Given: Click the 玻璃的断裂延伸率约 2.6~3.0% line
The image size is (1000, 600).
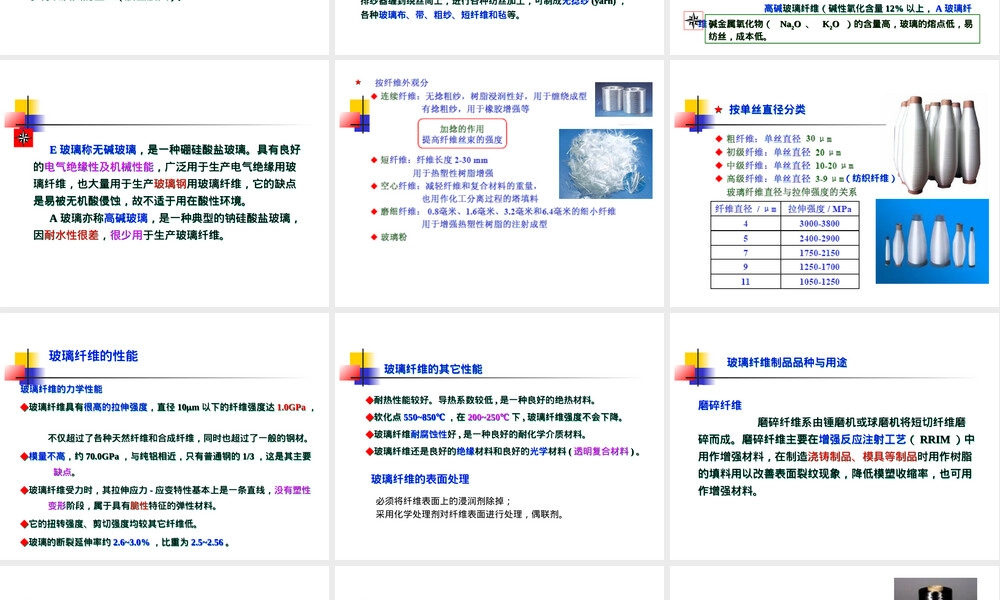Looking at the screenshot, I should [x=125, y=543].
